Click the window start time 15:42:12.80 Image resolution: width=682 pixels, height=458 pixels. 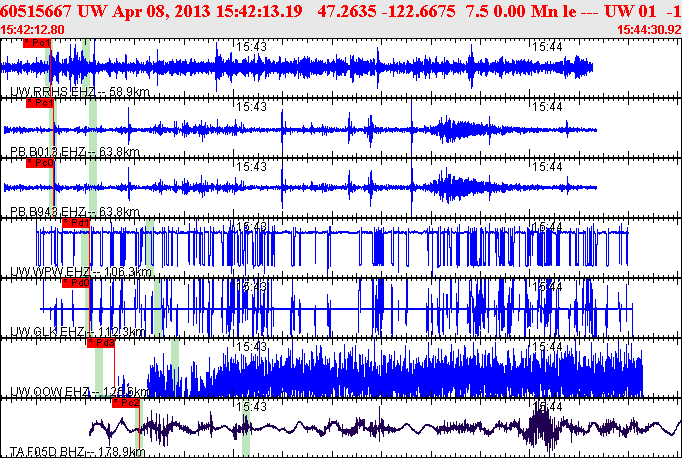coord(32,30)
